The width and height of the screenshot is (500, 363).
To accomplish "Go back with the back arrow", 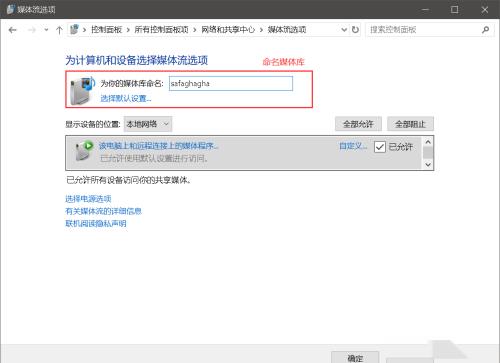I will pos(13,30).
